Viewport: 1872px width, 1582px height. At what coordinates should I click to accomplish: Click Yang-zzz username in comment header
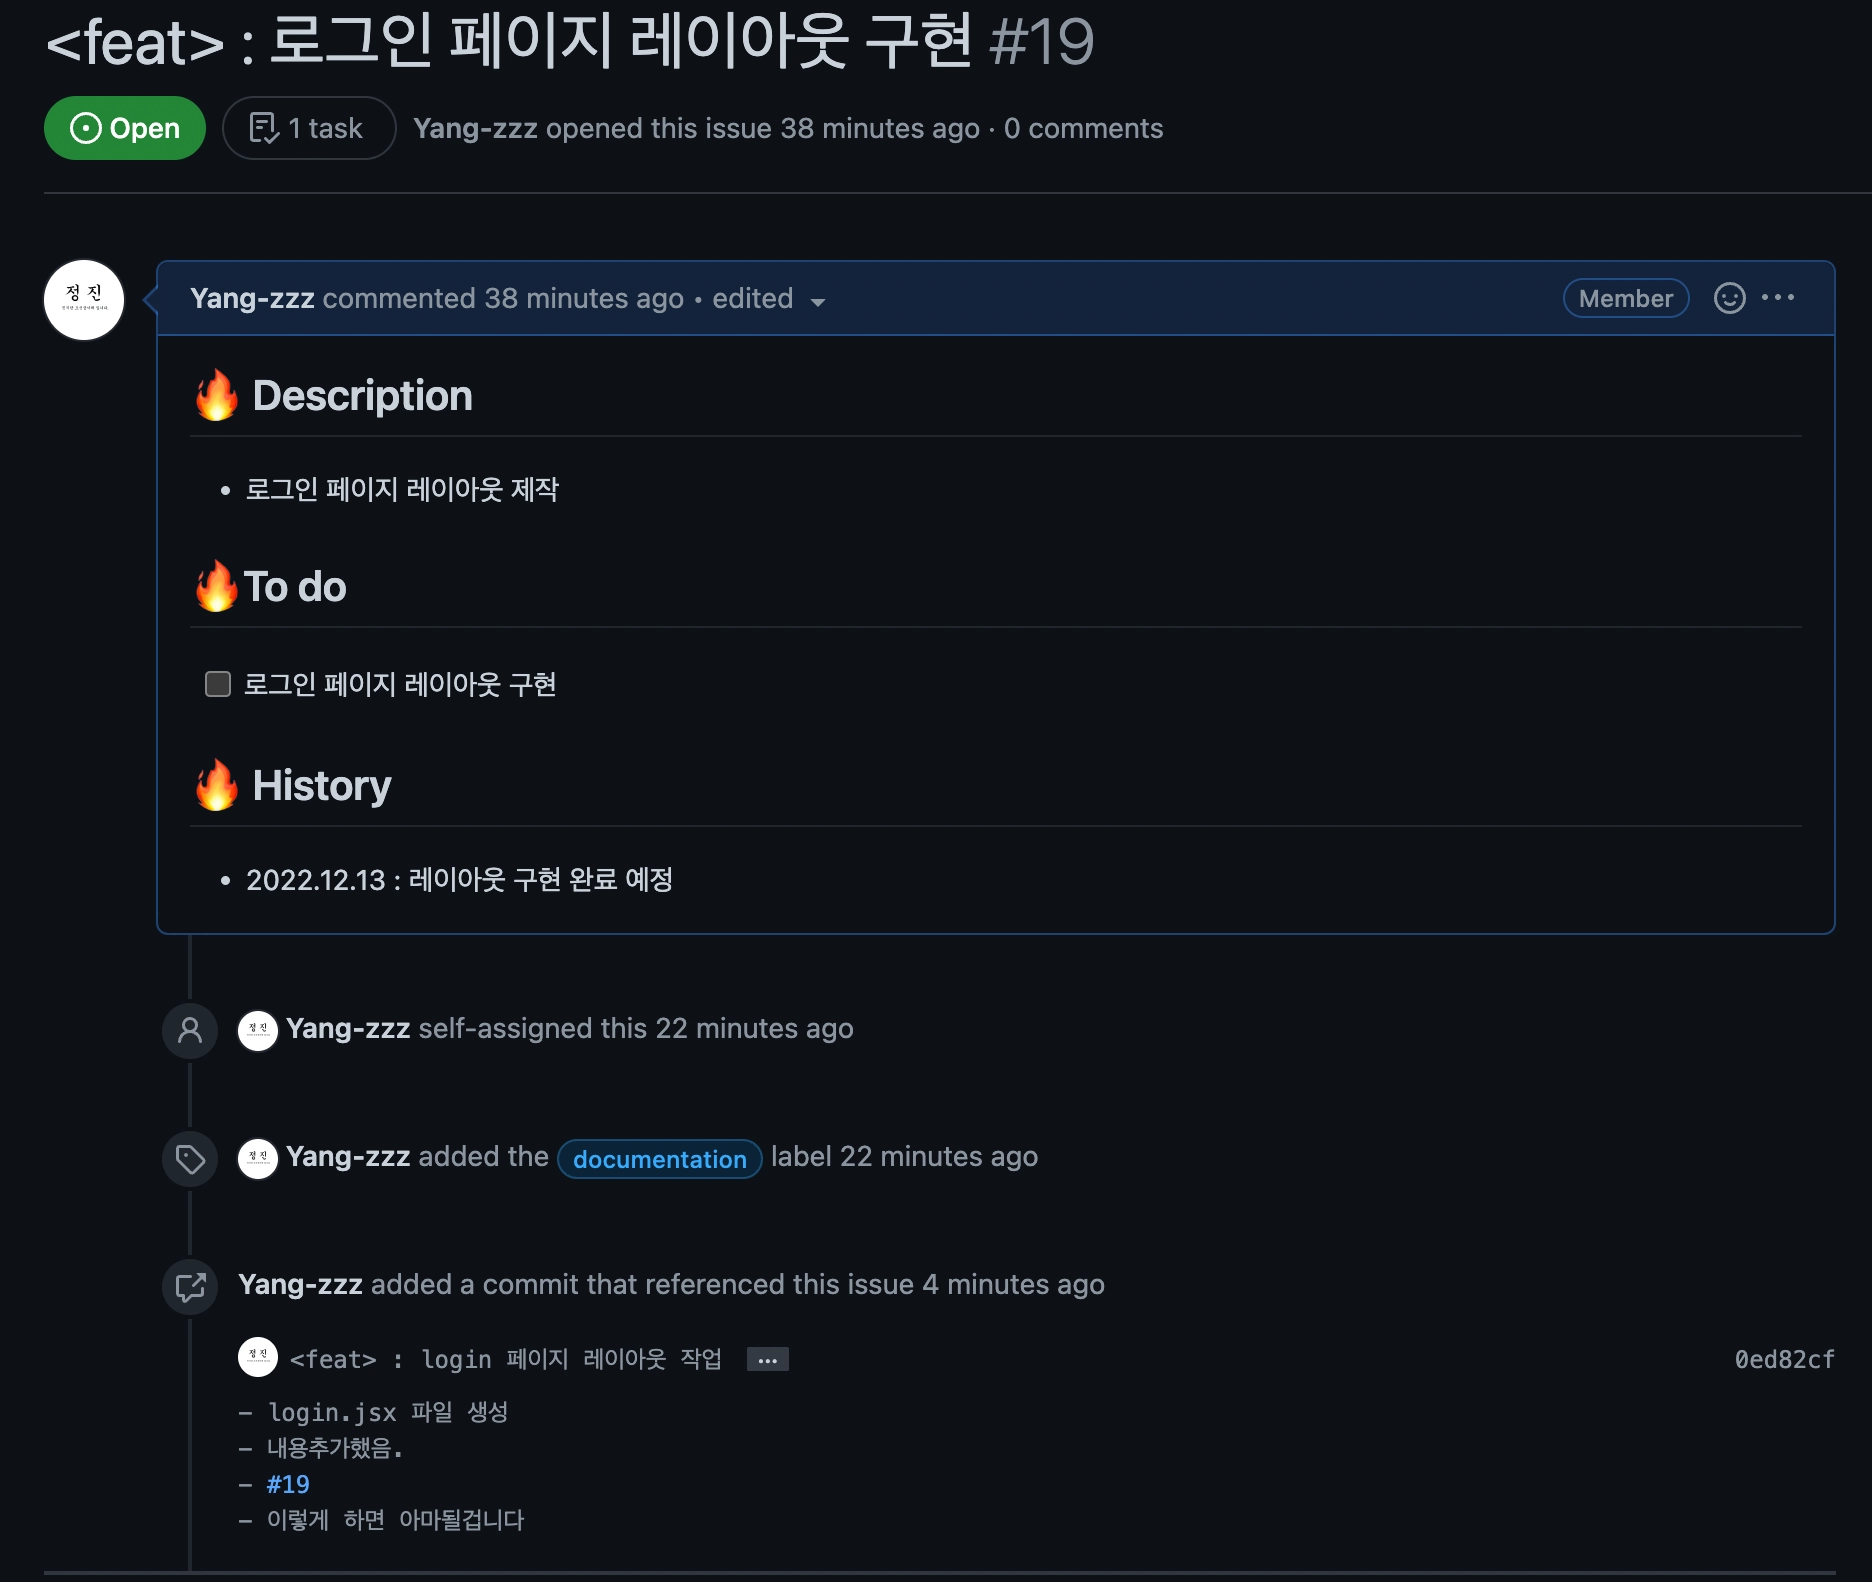click(252, 298)
